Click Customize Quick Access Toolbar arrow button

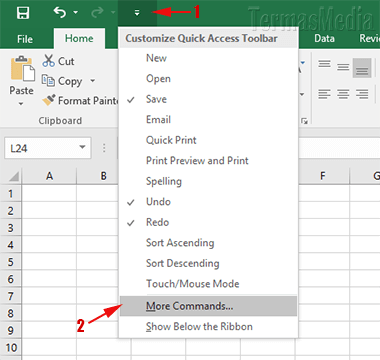pos(137,13)
